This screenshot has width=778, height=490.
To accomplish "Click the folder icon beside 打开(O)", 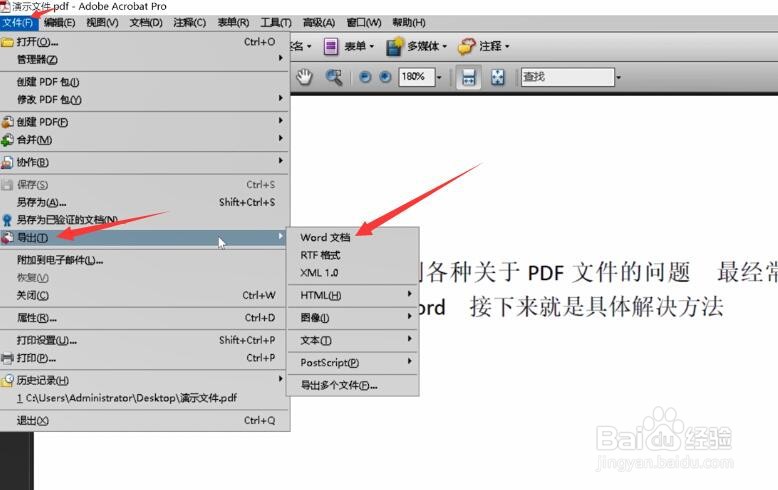I will click(x=7, y=42).
